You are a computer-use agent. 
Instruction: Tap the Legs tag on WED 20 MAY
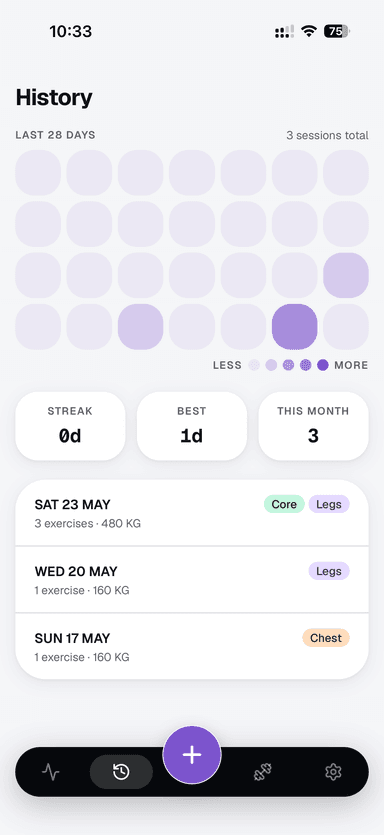(x=329, y=571)
